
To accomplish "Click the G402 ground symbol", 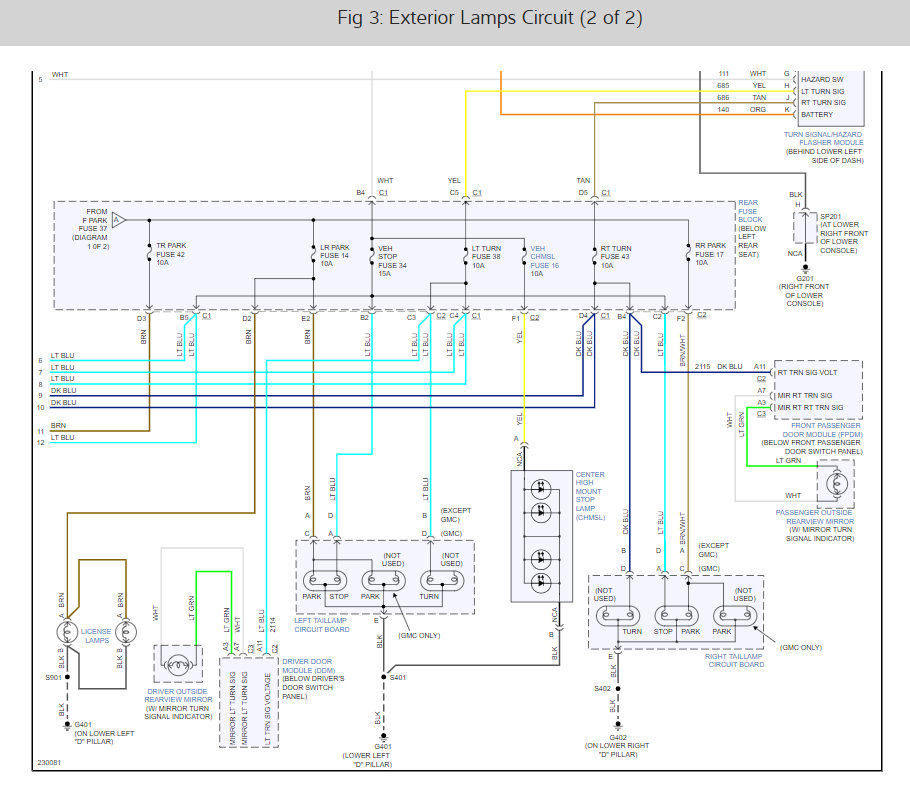I will 618,726.
